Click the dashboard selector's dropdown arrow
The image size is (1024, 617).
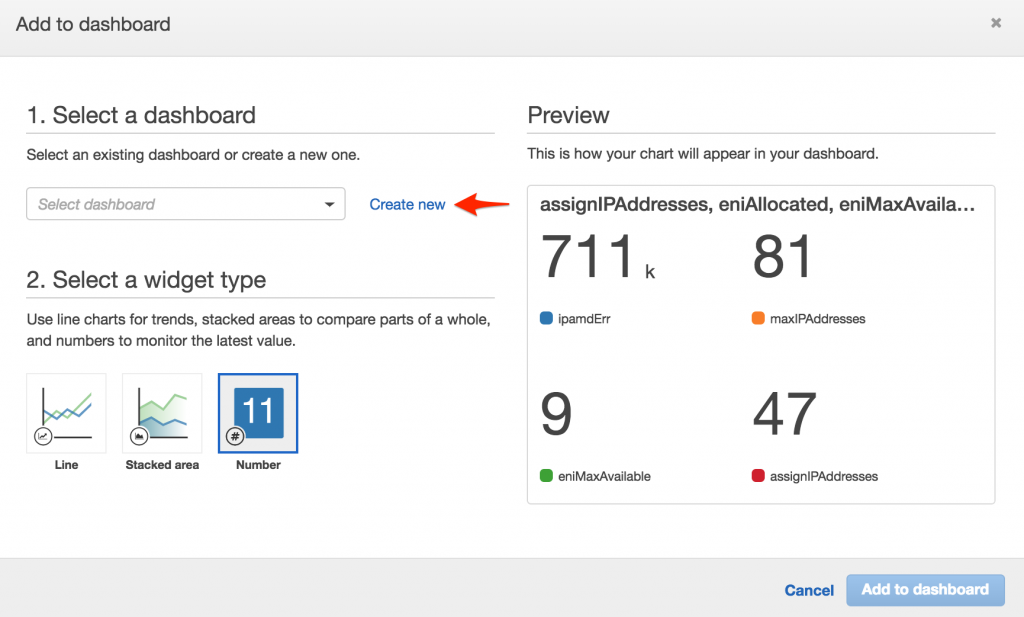[328, 204]
